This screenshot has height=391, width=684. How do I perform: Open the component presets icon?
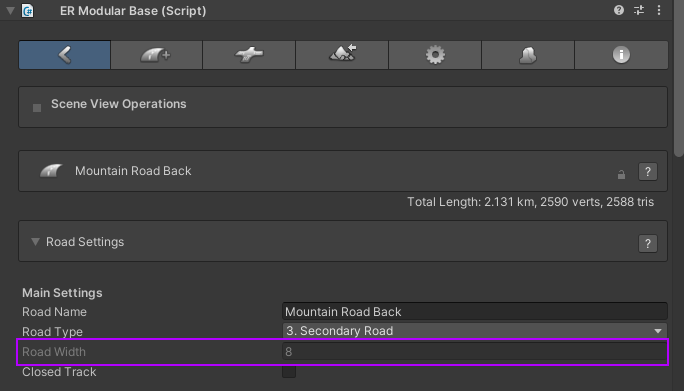click(639, 10)
